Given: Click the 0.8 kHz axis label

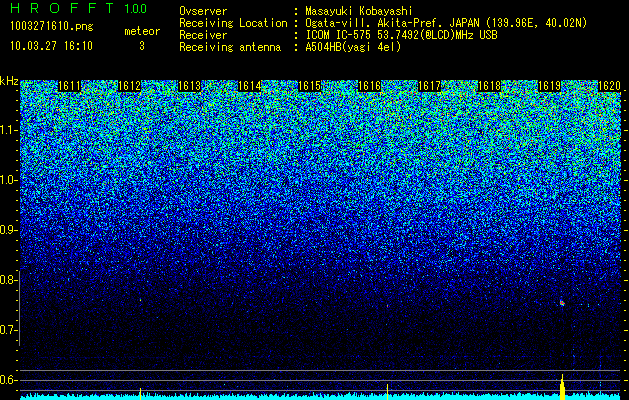Looking at the screenshot, I should (8, 280).
